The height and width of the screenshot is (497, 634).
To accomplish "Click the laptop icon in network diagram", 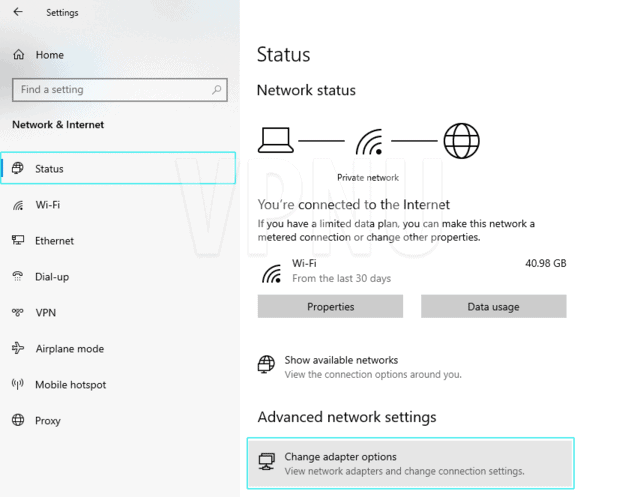I will 276,140.
